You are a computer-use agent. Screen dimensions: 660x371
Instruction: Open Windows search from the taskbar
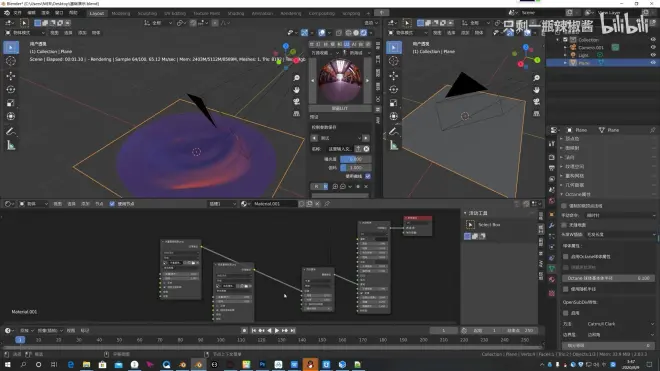pos(23,364)
